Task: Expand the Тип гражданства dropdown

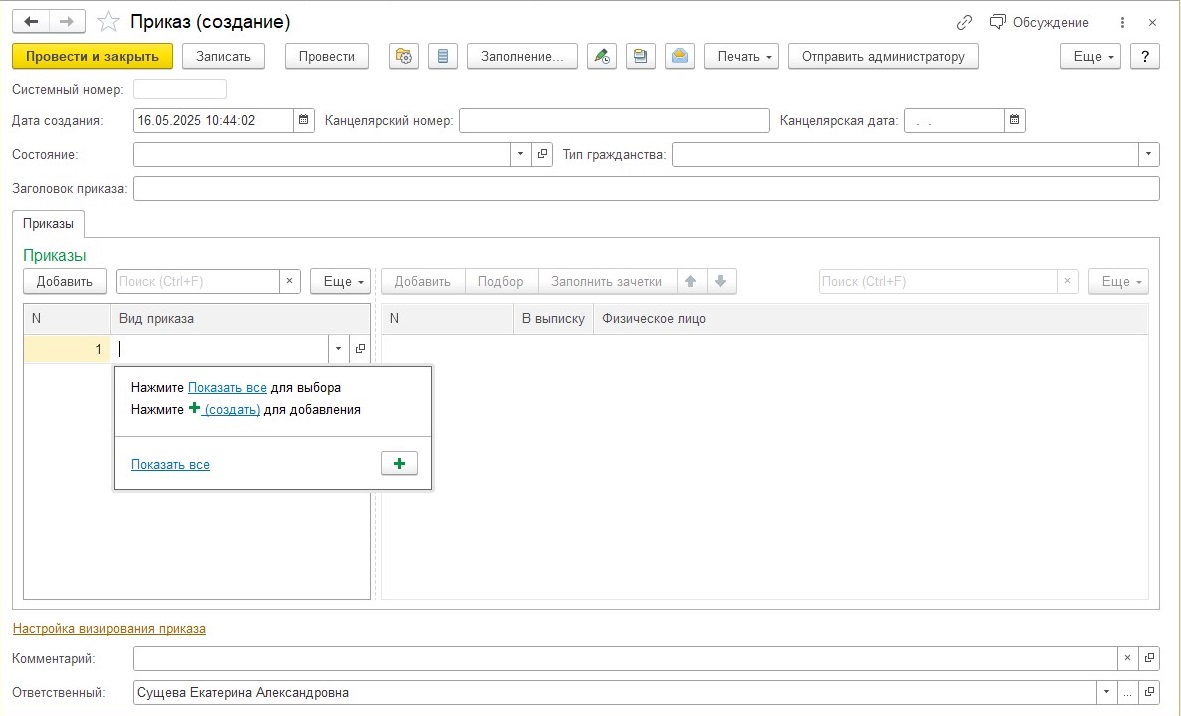Action: click(x=1149, y=154)
